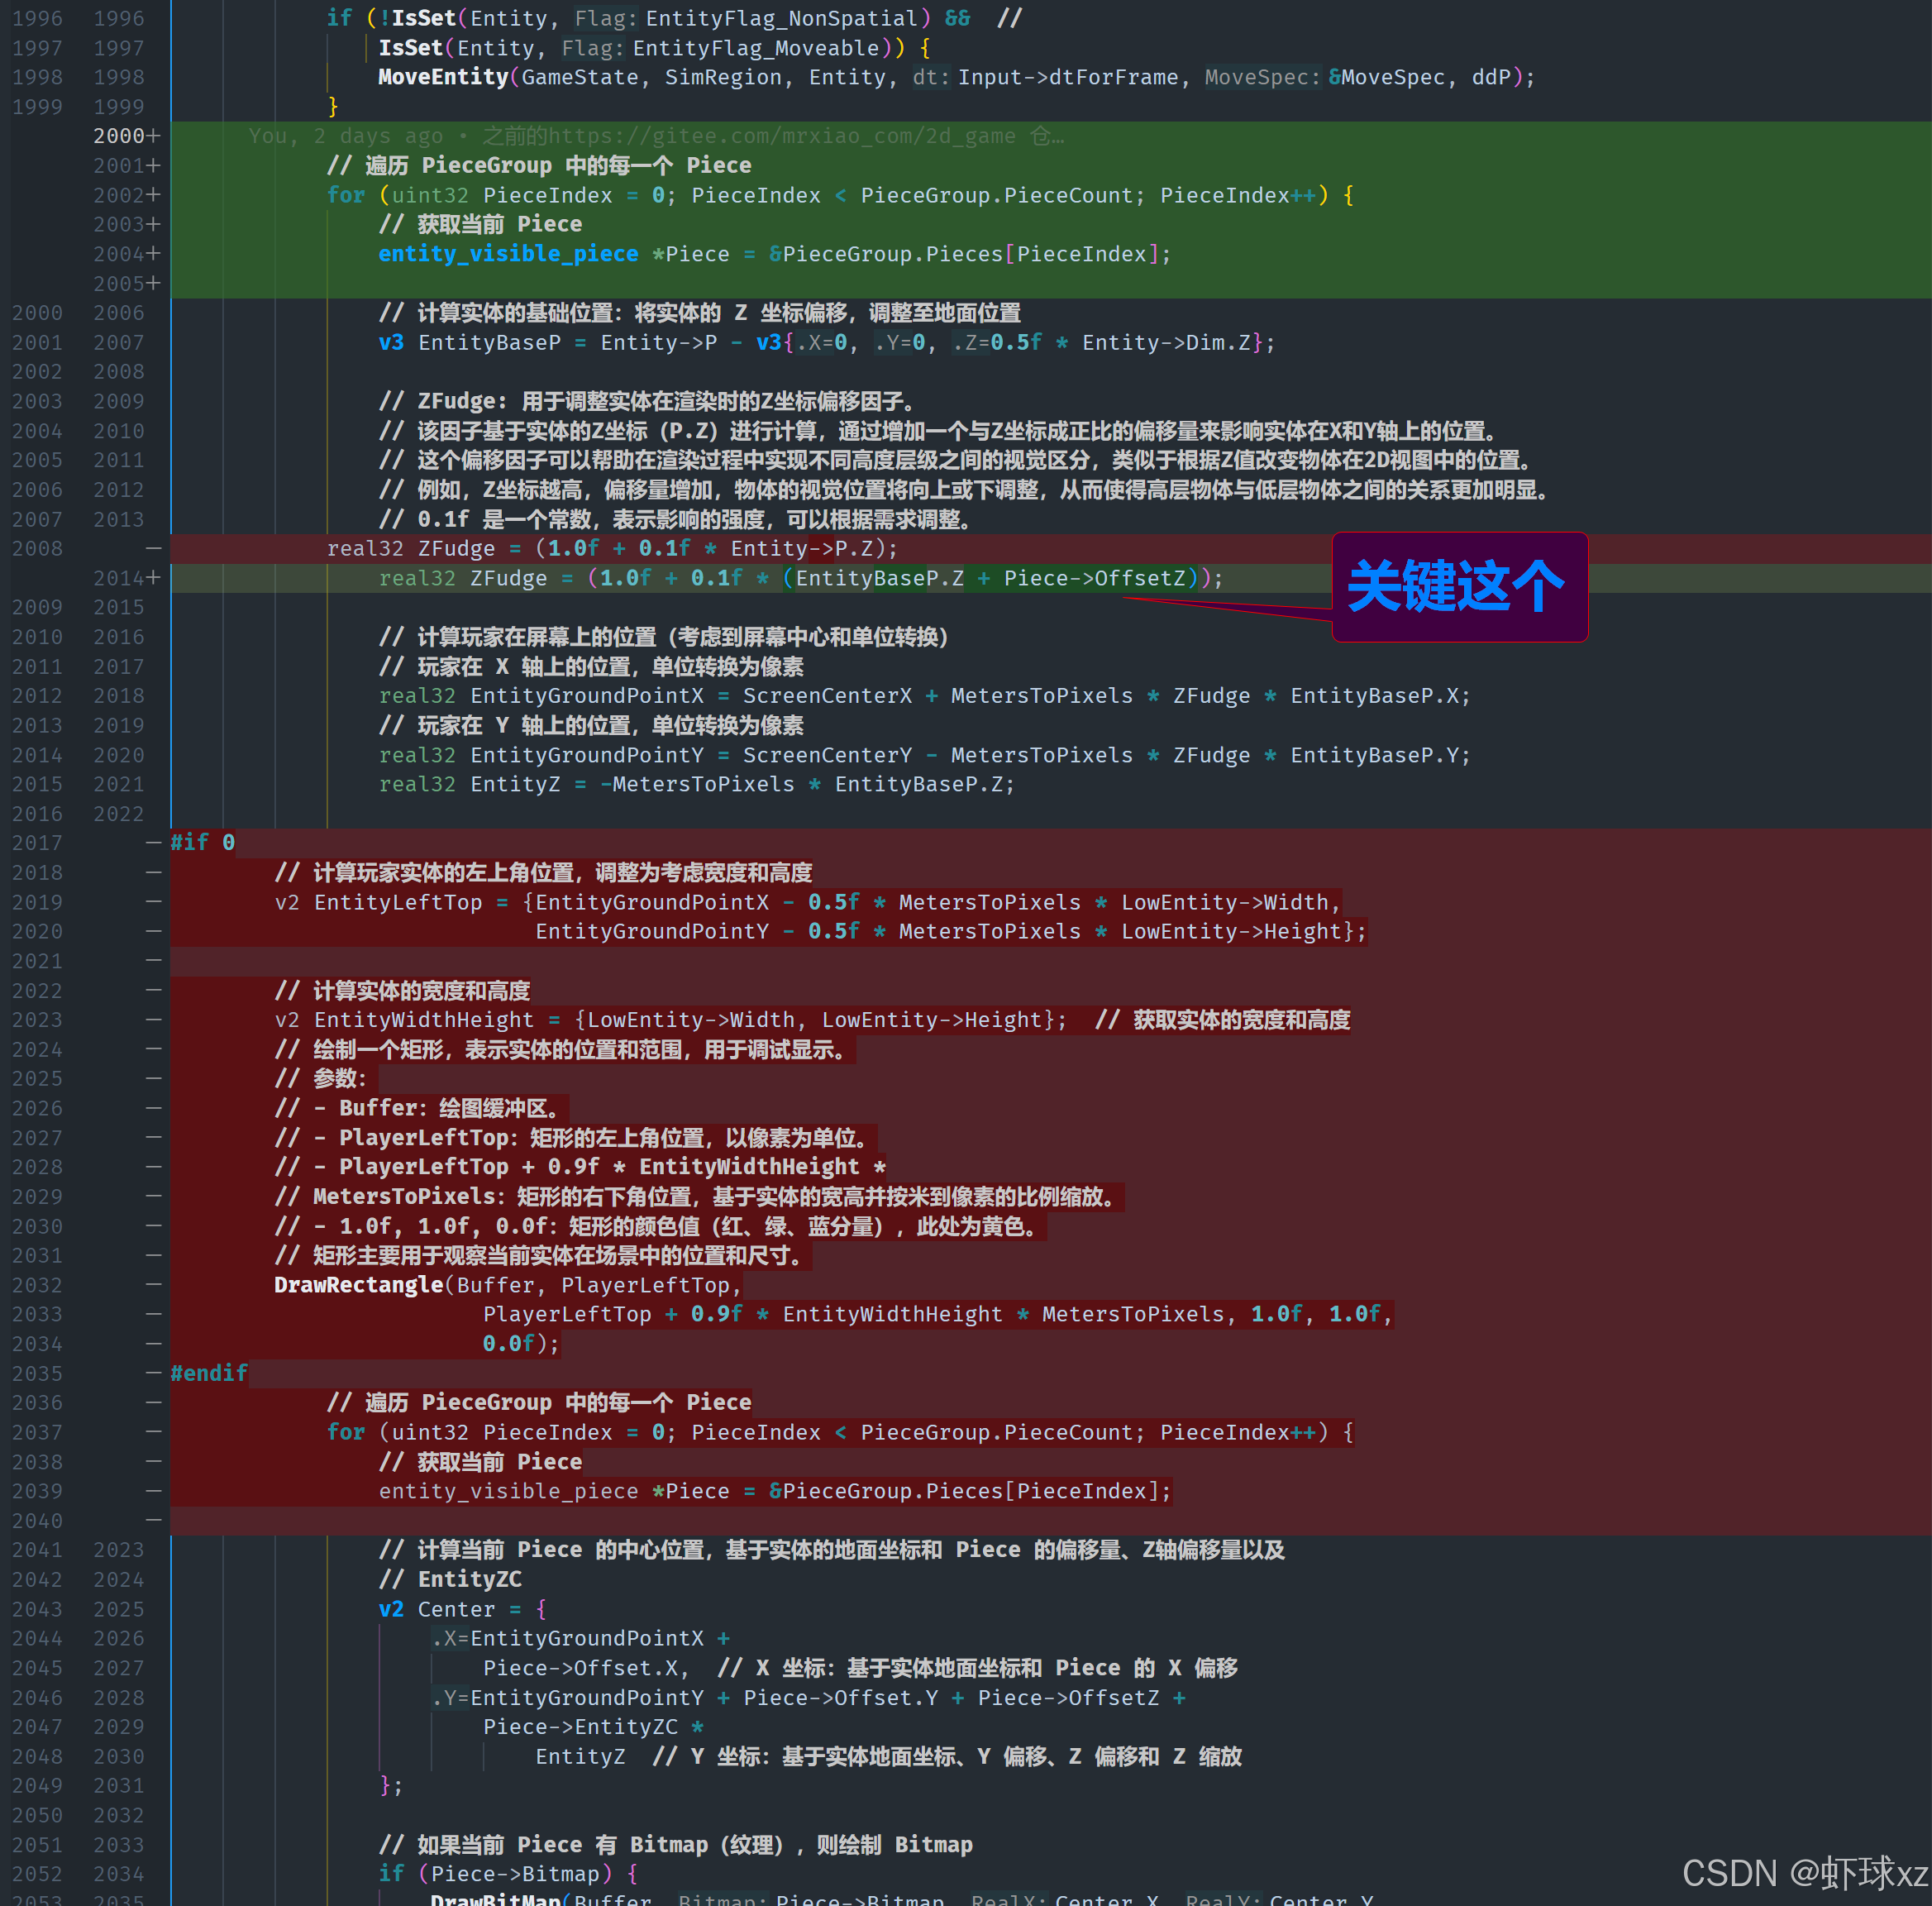This screenshot has height=1906, width=1932.
Task: Click Piece->Offset.X on line 2027
Action: click(x=580, y=1668)
